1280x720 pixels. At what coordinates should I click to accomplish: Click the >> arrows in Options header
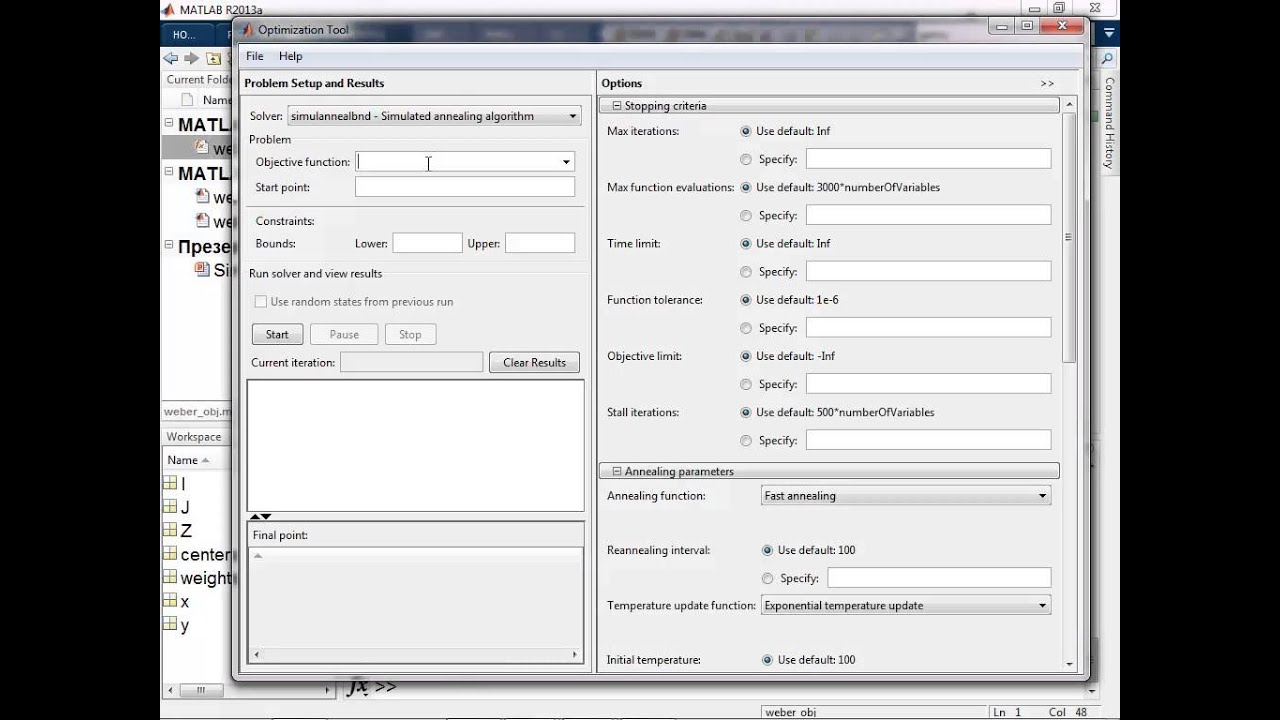[1047, 83]
